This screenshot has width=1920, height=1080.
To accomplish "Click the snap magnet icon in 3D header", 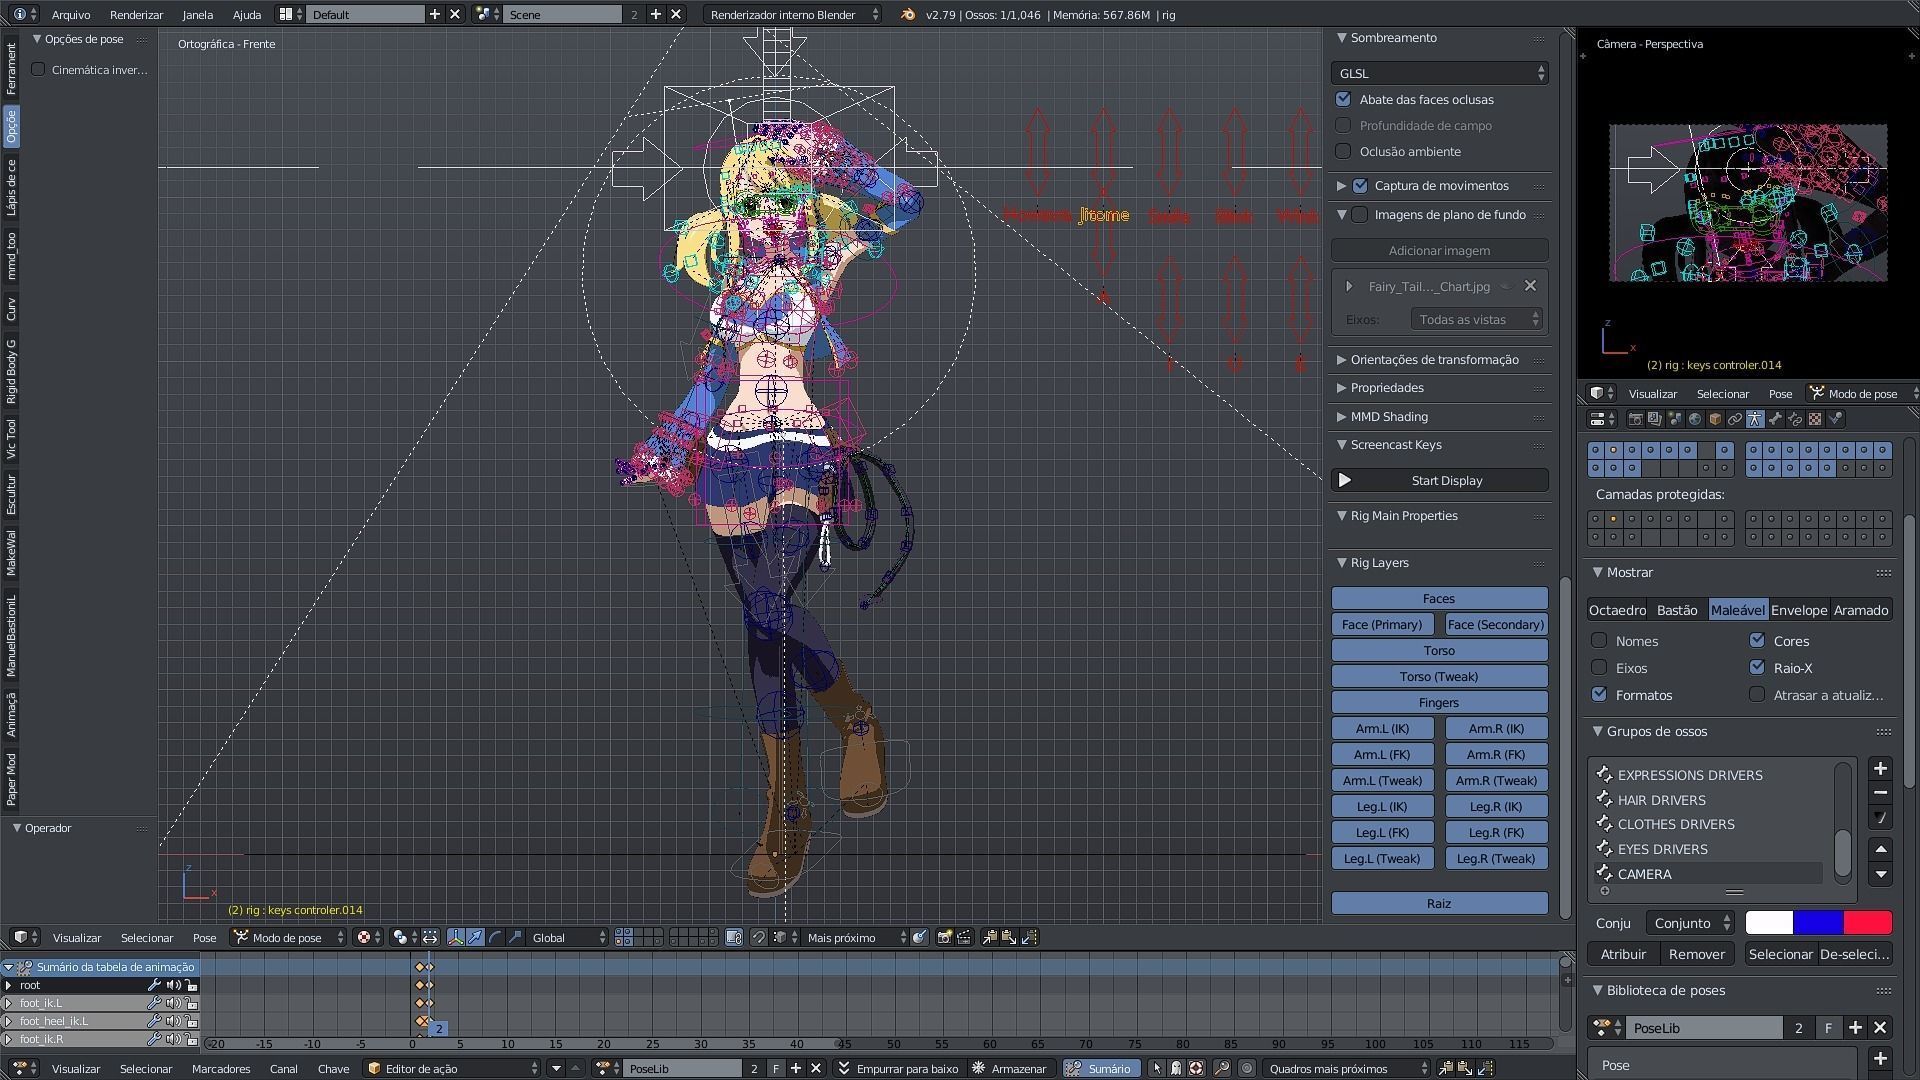I will [759, 937].
